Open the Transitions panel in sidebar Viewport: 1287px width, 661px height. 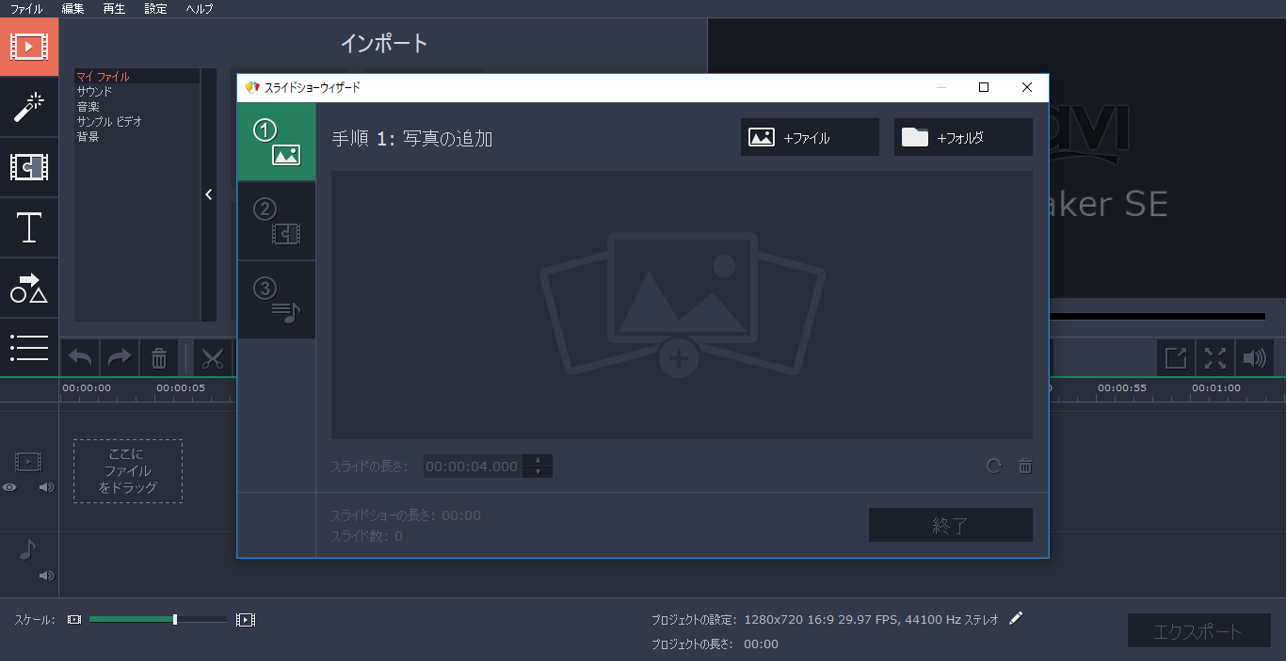click(x=29, y=167)
